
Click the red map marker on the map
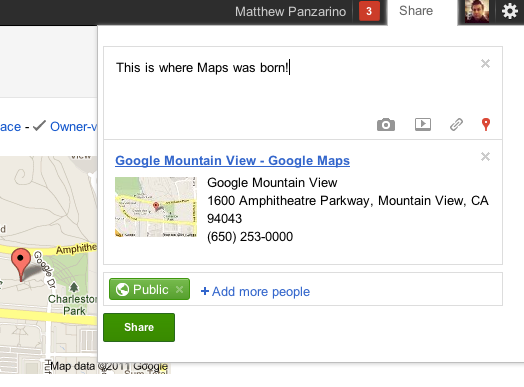pos(21,264)
